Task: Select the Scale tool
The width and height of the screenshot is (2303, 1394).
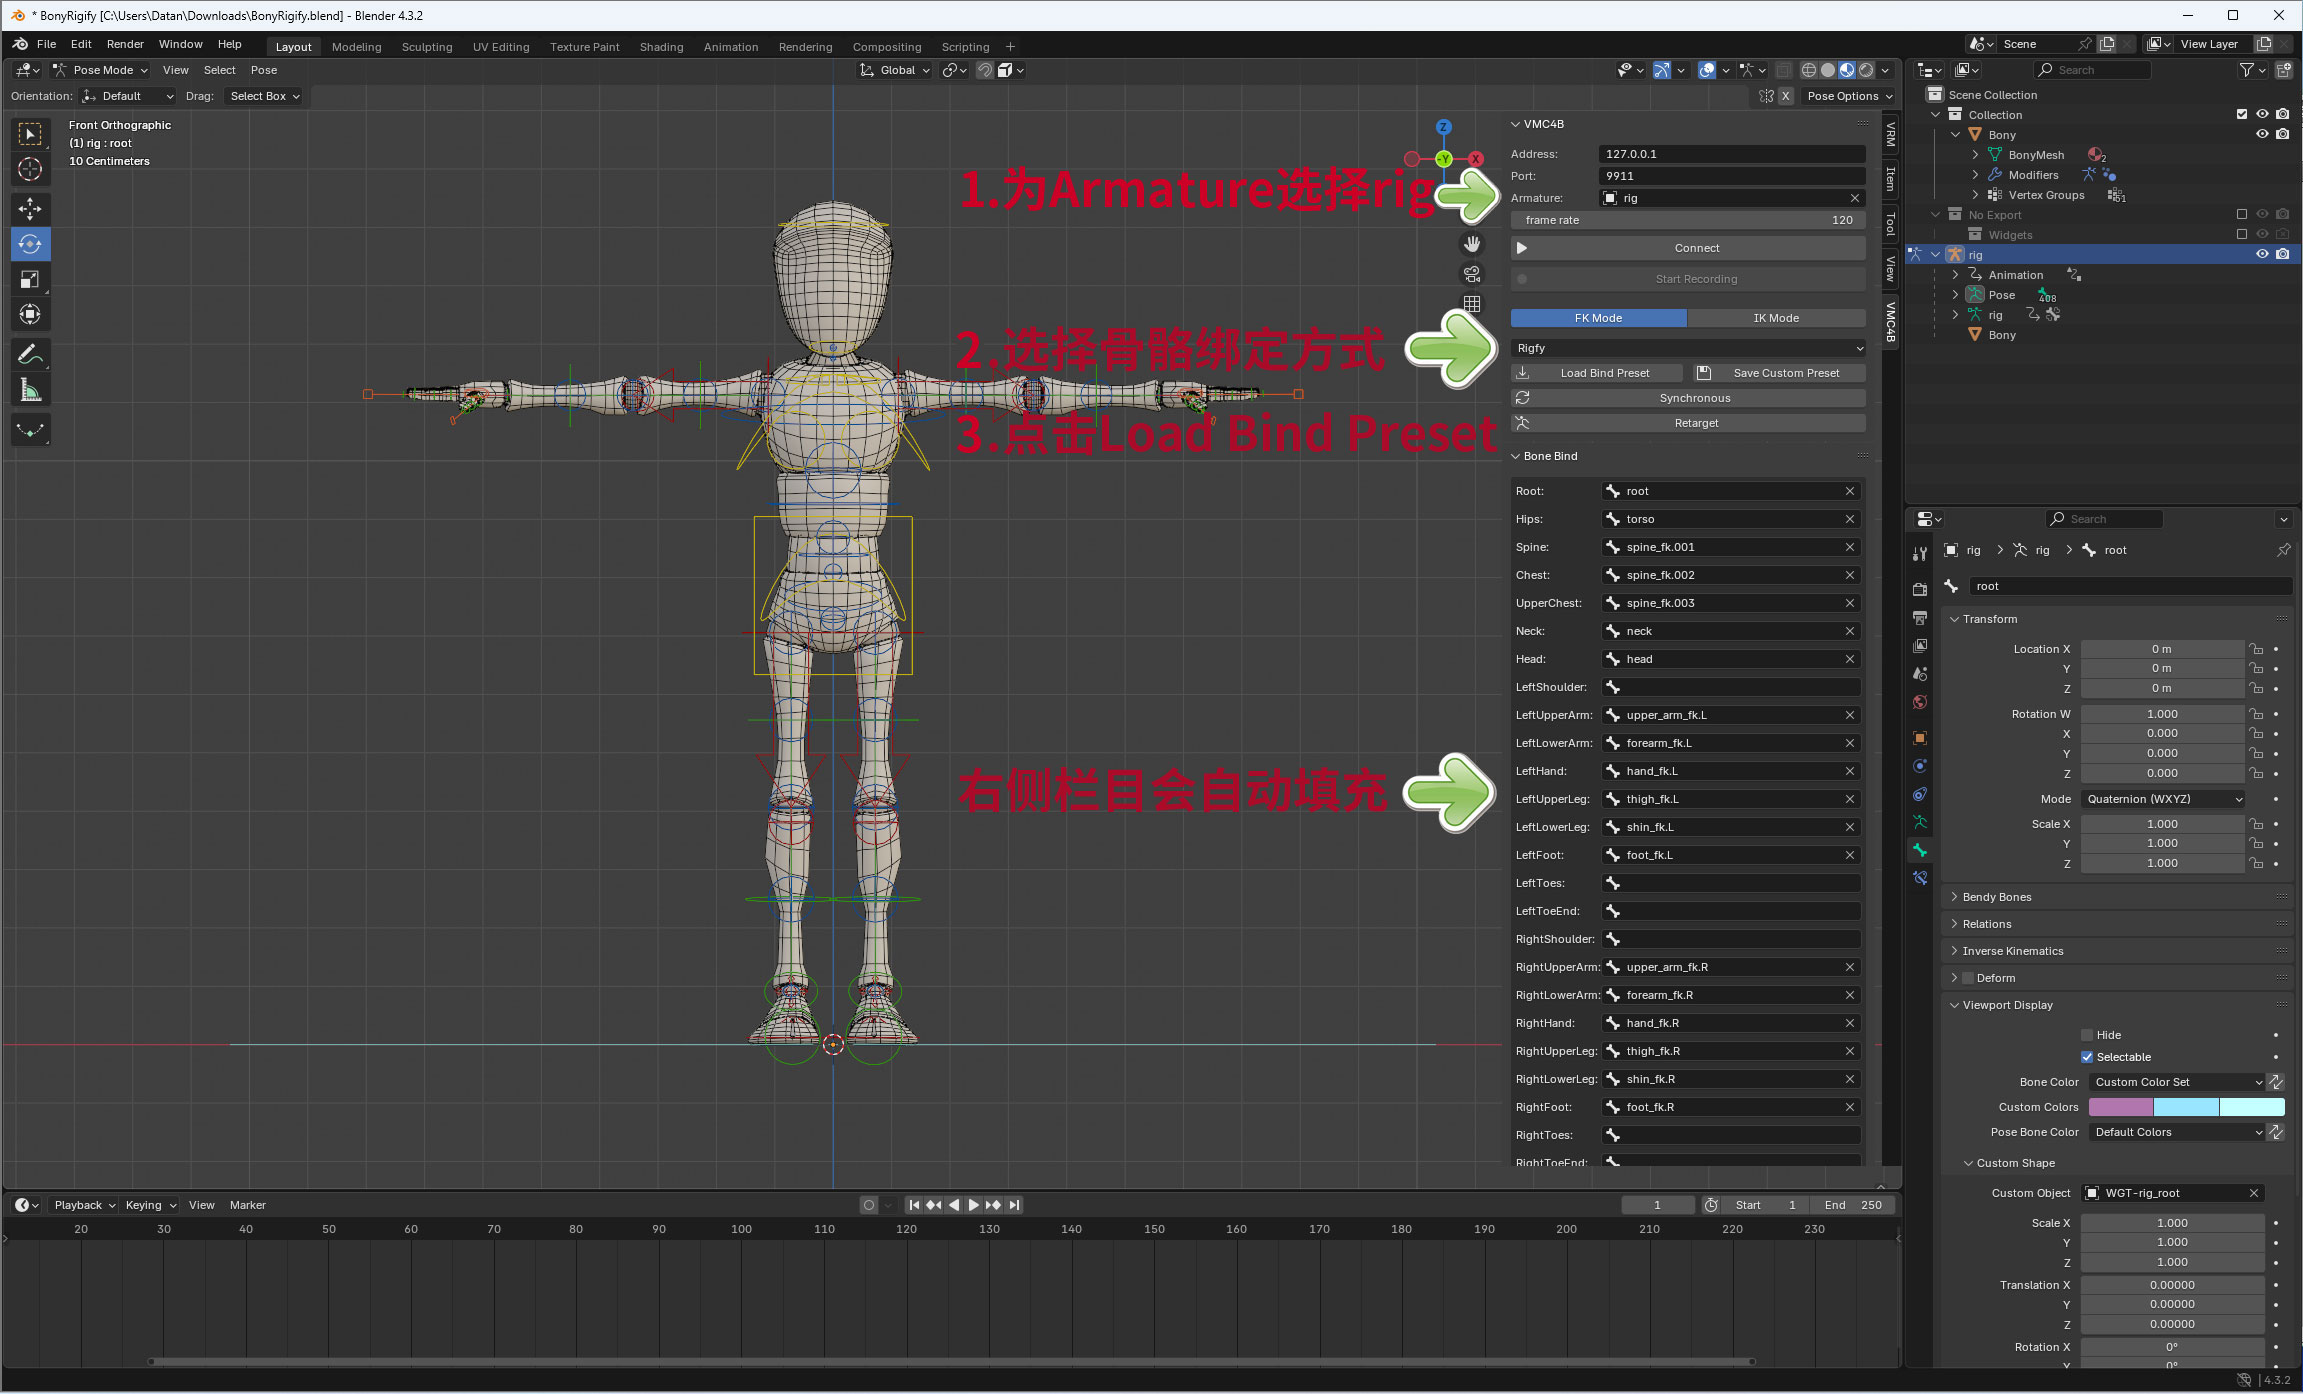Action: (30, 279)
